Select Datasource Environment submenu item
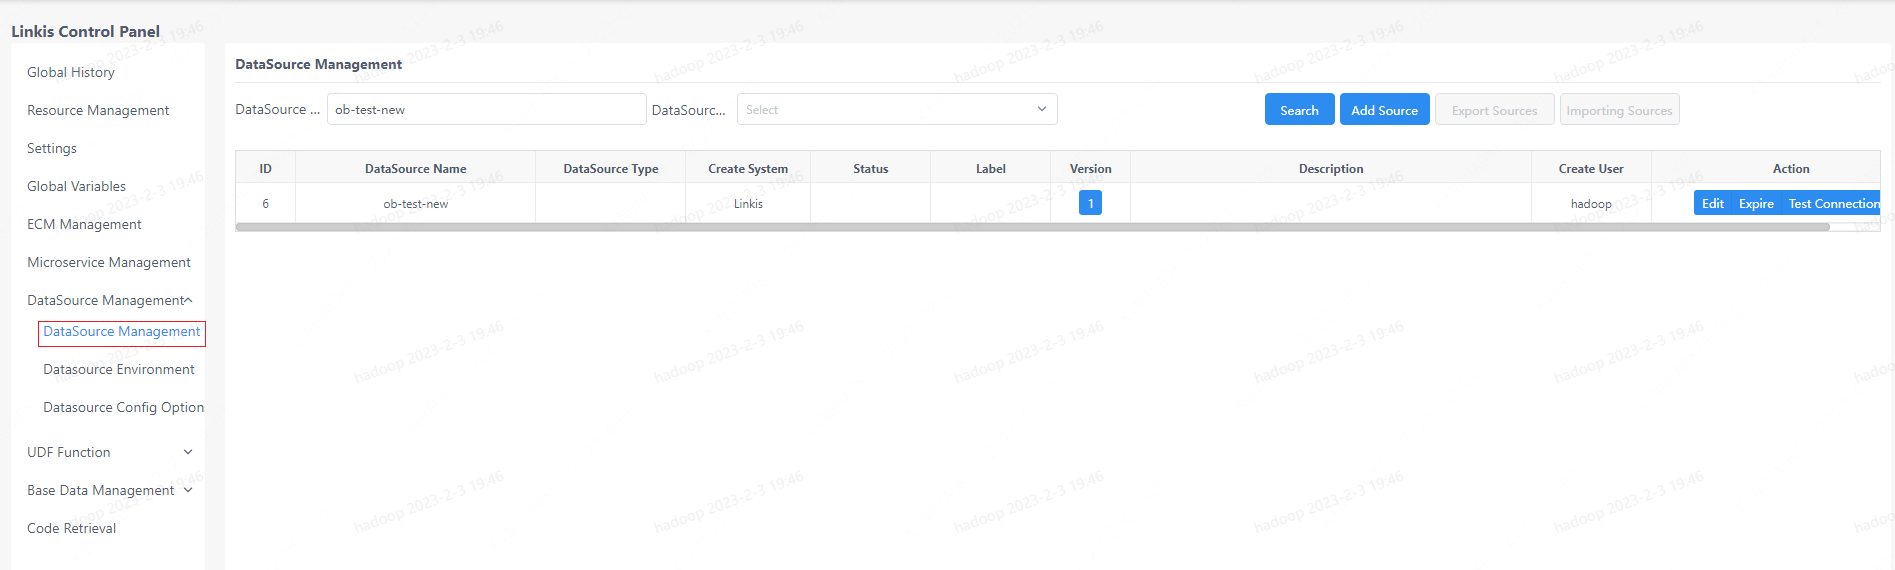The height and width of the screenshot is (570, 1895). click(119, 369)
